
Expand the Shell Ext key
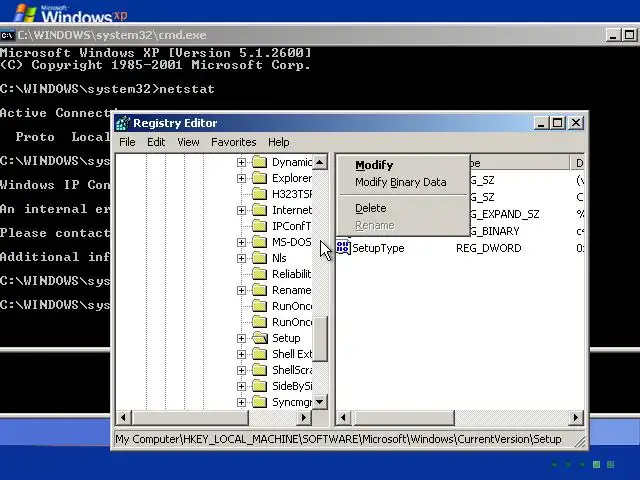point(241,354)
